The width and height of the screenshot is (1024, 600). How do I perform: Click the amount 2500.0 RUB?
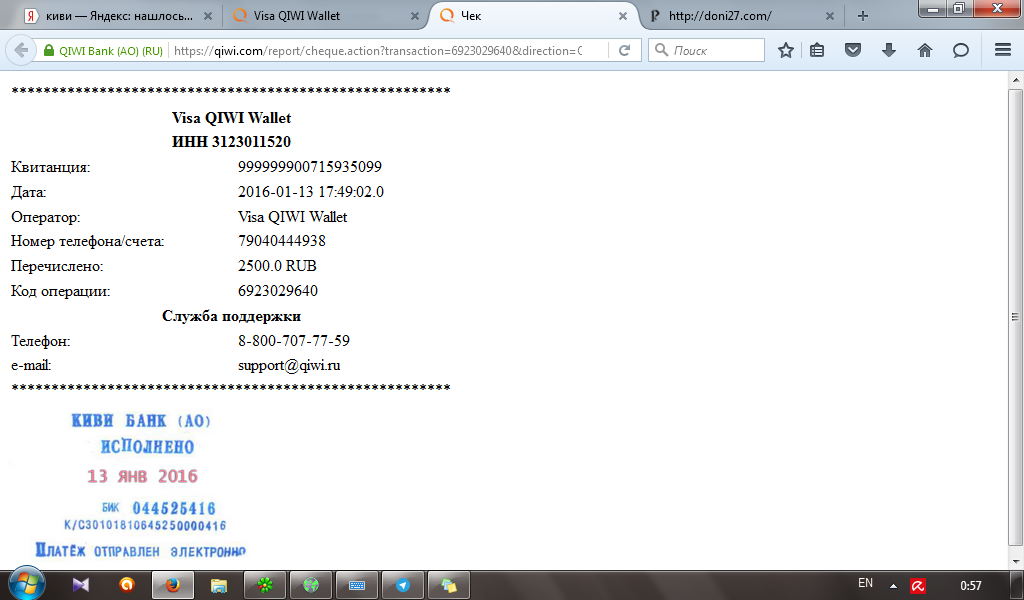(x=277, y=266)
